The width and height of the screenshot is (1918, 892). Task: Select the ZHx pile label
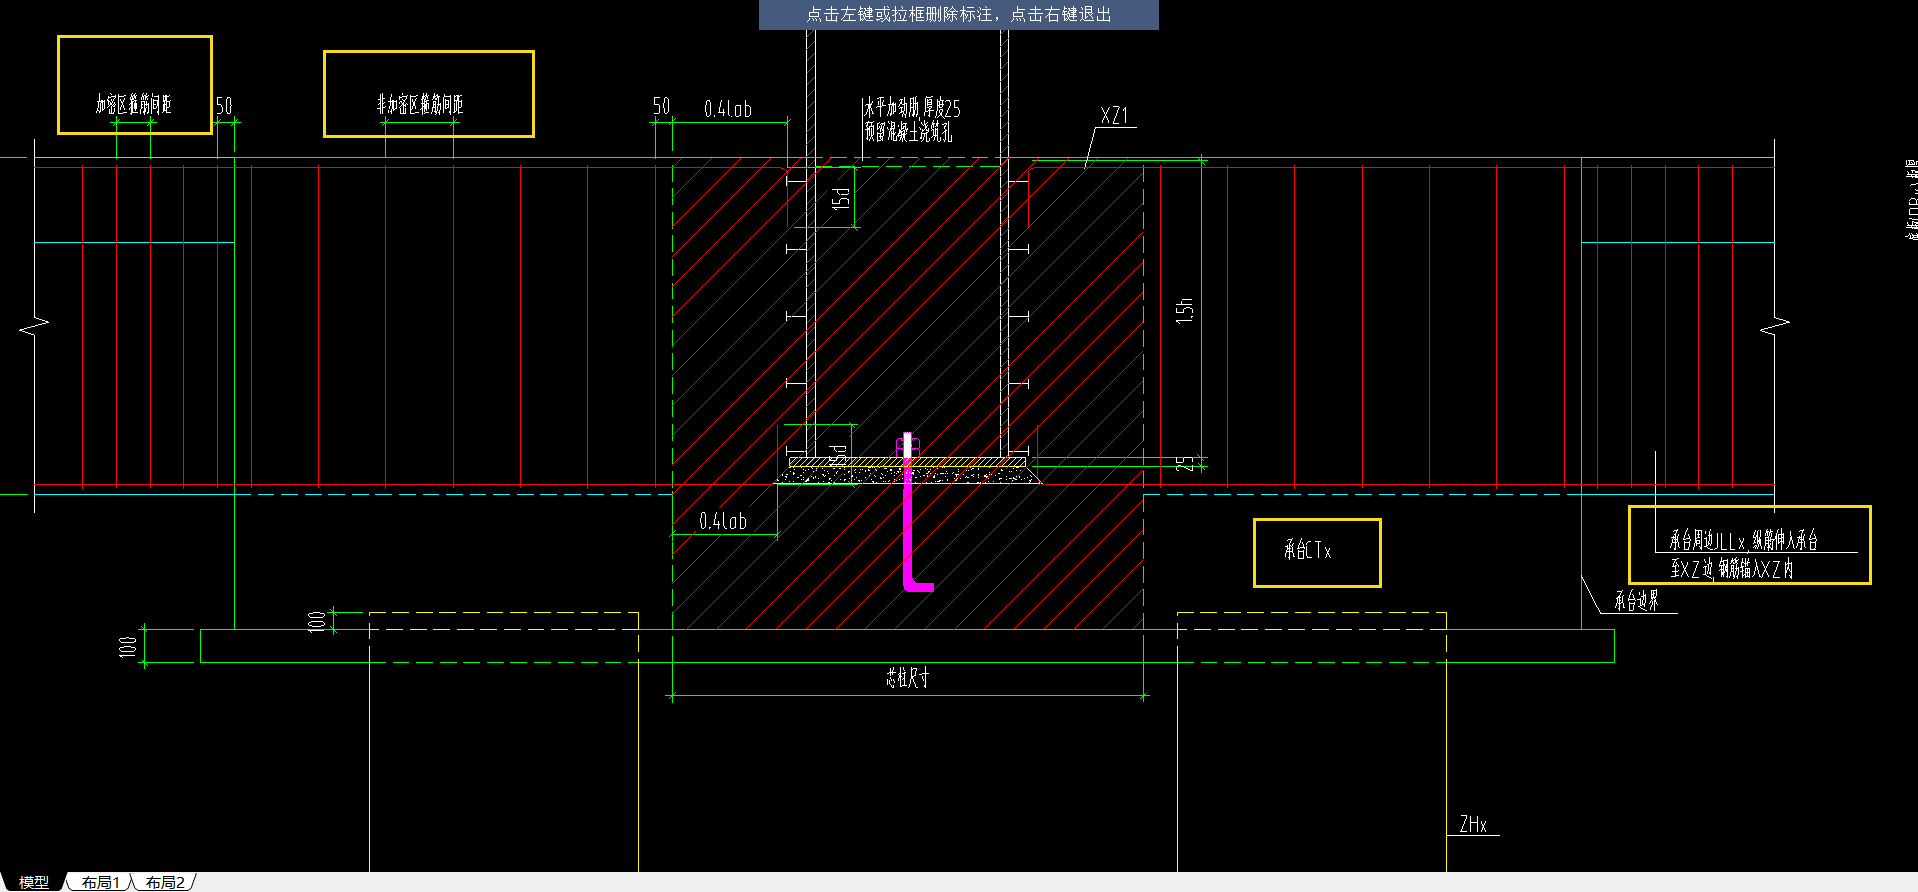click(1473, 824)
